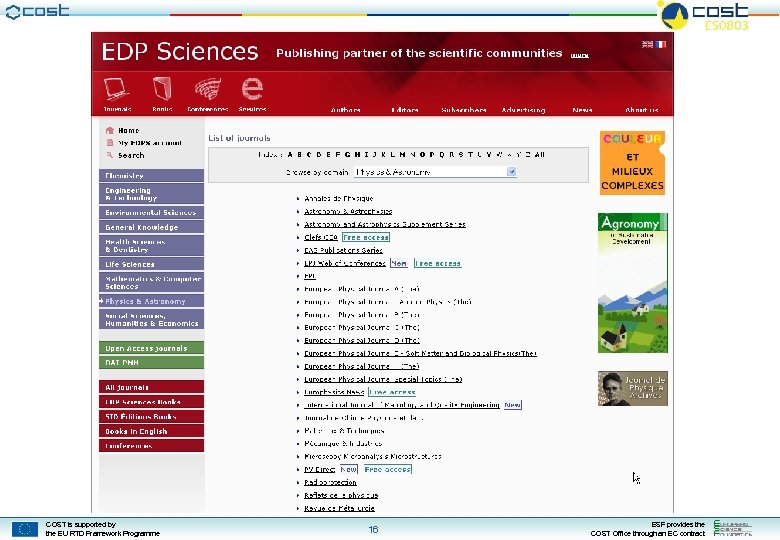Open All journals

151,387
